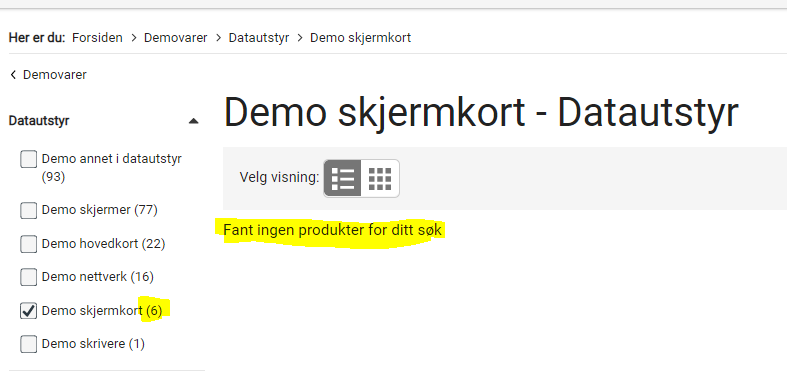Click the Demo skjermkort (6) label

tap(102, 311)
